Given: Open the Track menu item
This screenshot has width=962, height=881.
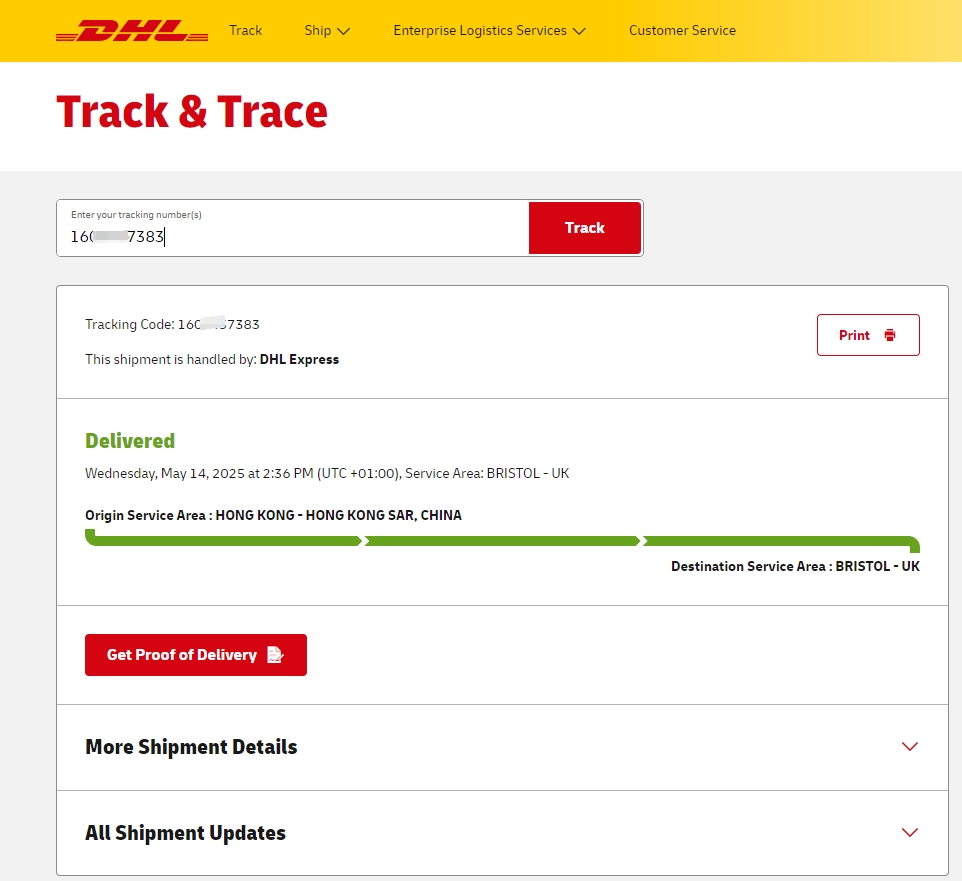Looking at the screenshot, I should tap(245, 31).
